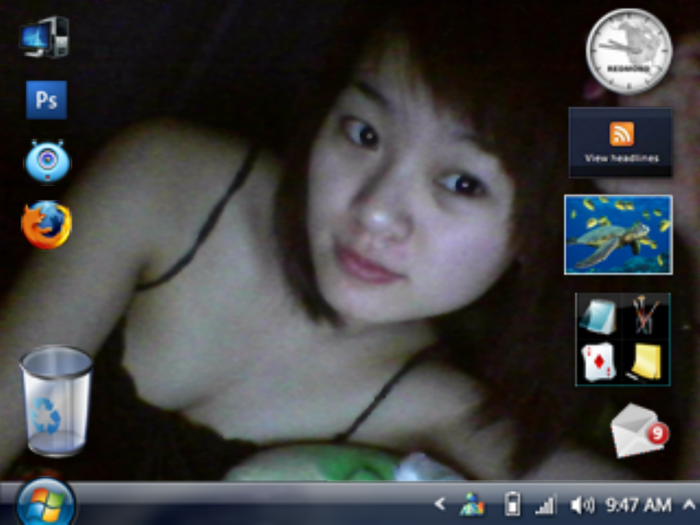Open the mail gadget with 9 unread

pos(638,431)
